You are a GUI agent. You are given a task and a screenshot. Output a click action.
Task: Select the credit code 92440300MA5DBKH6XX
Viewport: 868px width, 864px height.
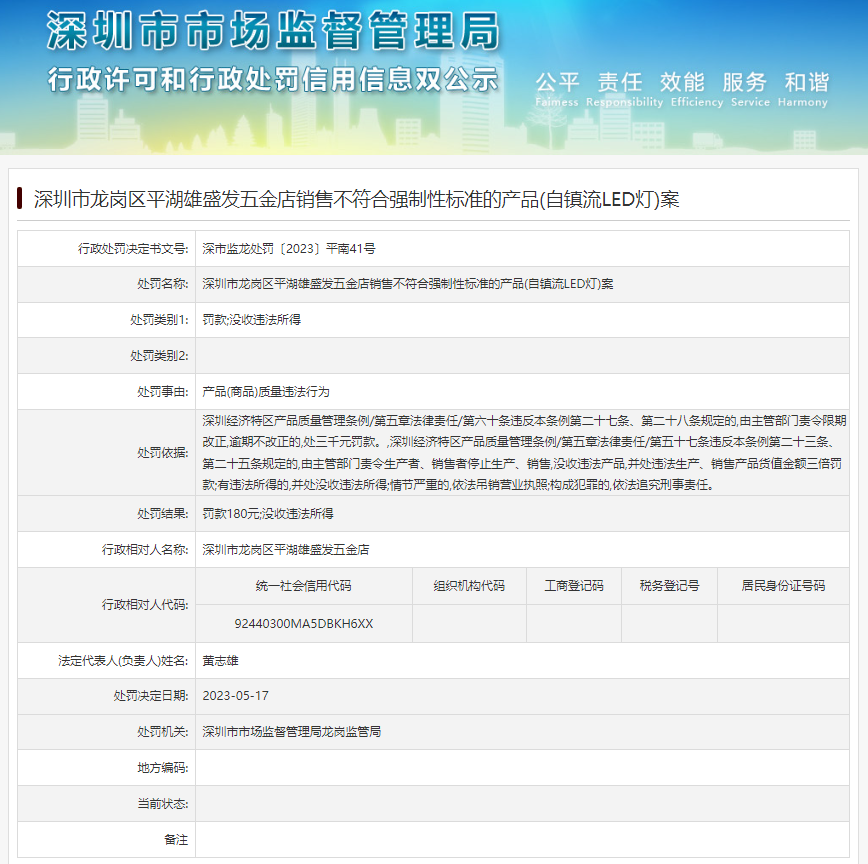(303, 623)
